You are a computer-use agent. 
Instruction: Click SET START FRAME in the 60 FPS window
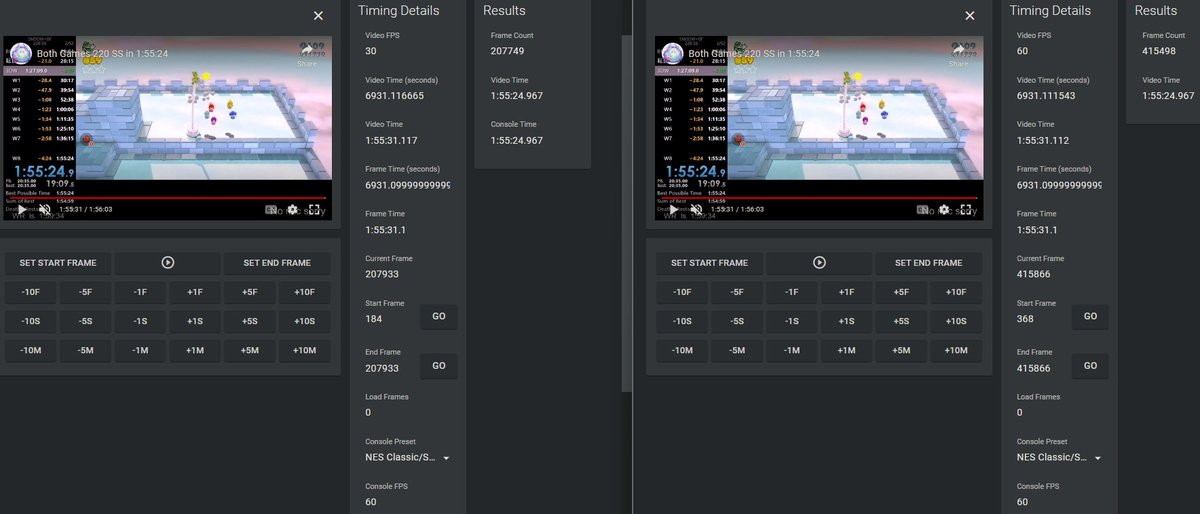tap(709, 263)
